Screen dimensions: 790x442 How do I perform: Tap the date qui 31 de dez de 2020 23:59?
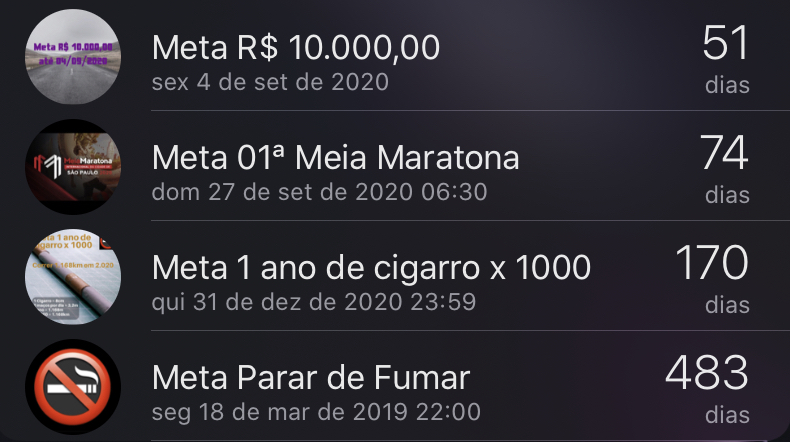pyautogui.click(x=314, y=301)
